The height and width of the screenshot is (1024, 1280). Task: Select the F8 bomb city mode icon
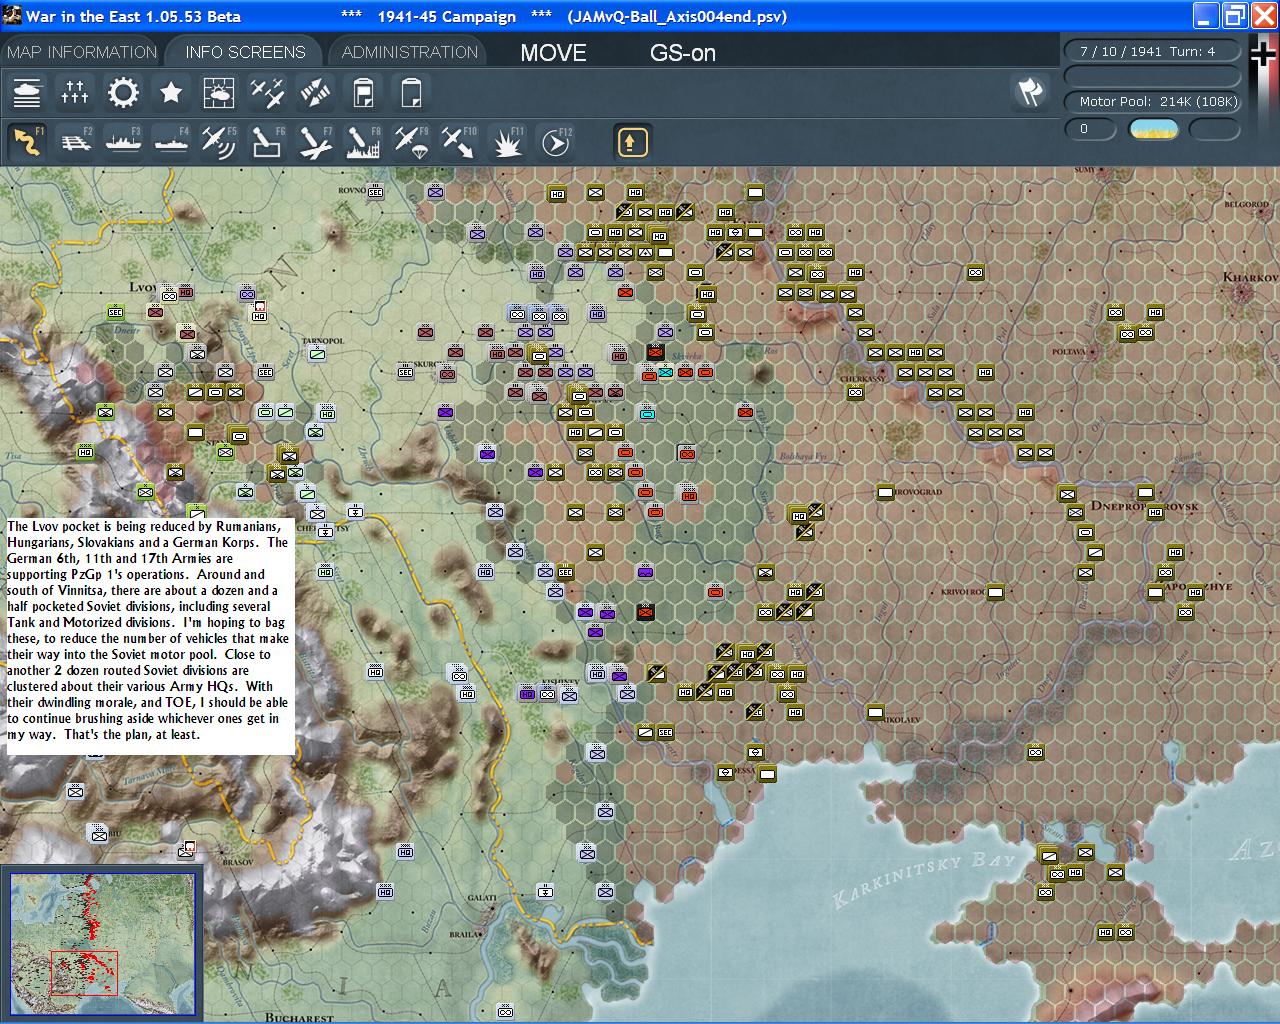click(x=363, y=142)
